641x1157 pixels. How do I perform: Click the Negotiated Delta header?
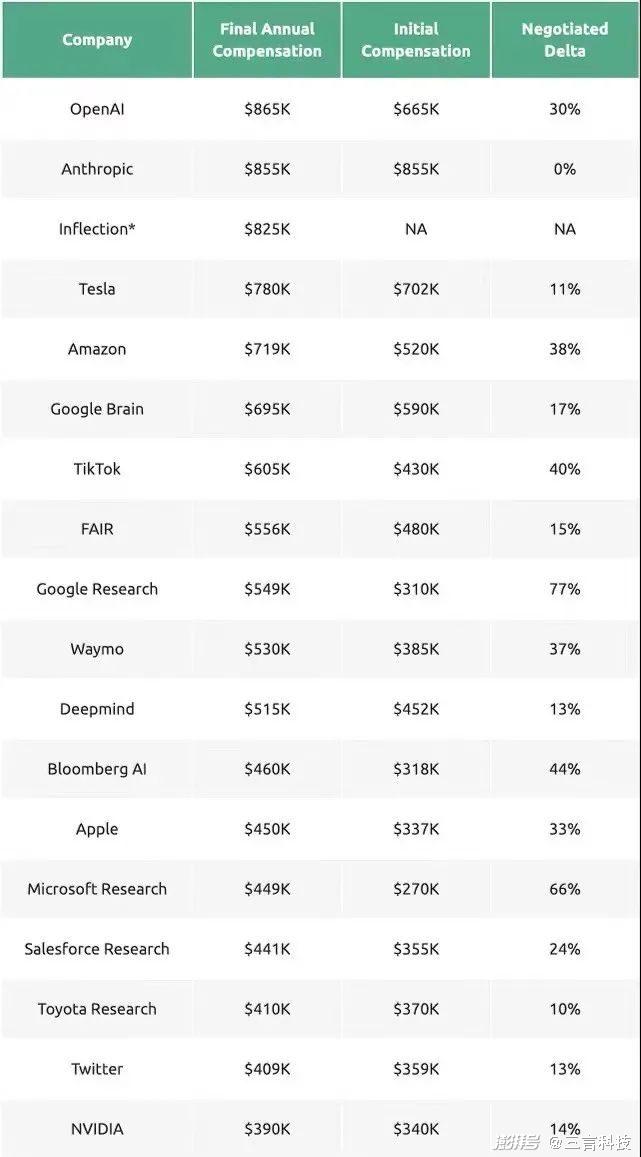565,40
